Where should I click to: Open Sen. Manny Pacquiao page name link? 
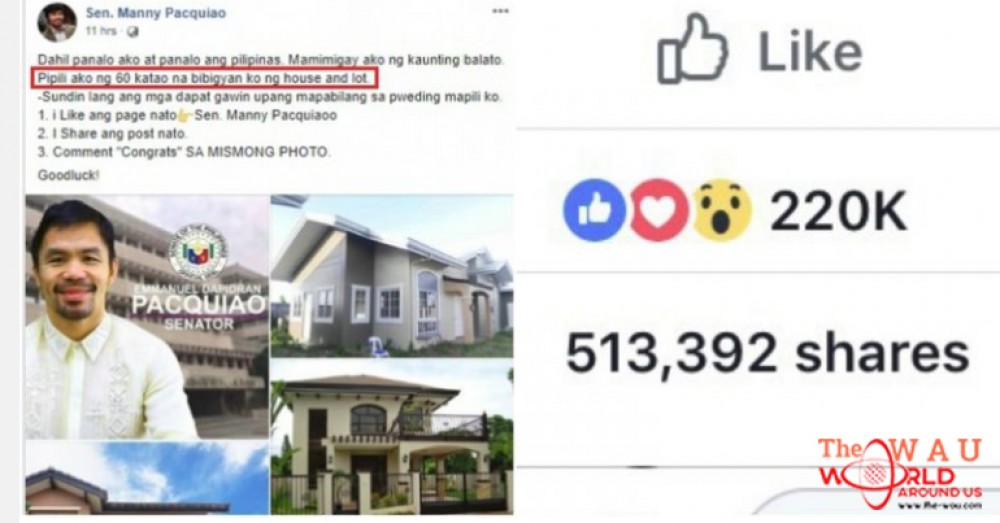[x=156, y=13]
